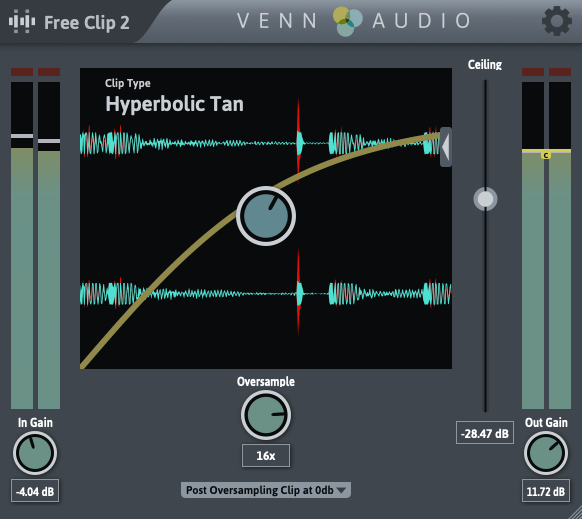Reset right output channel clip indicator
The height and width of the screenshot is (519, 582).
pyautogui.click(x=560, y=72)
